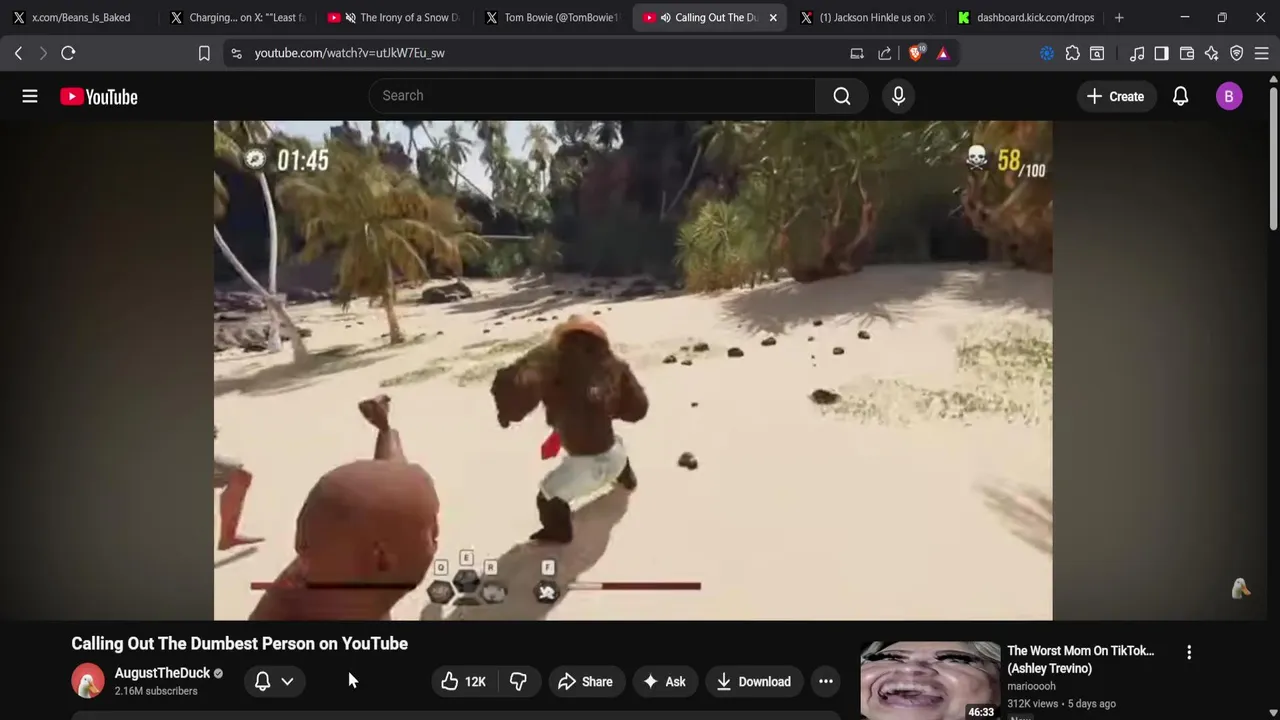Open the account avatar with letter B
This screenshot has height=720, width=1280.
click(x=1229, y=96)
